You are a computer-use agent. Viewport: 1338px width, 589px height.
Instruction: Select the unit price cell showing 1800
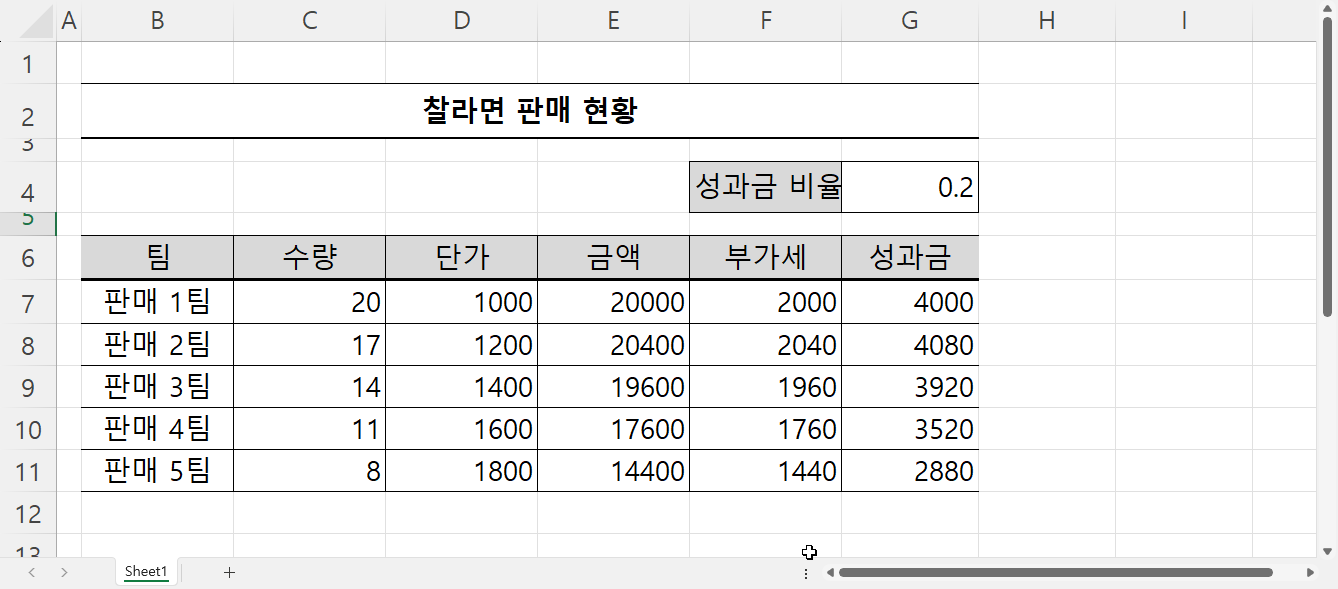pos(462,471)
